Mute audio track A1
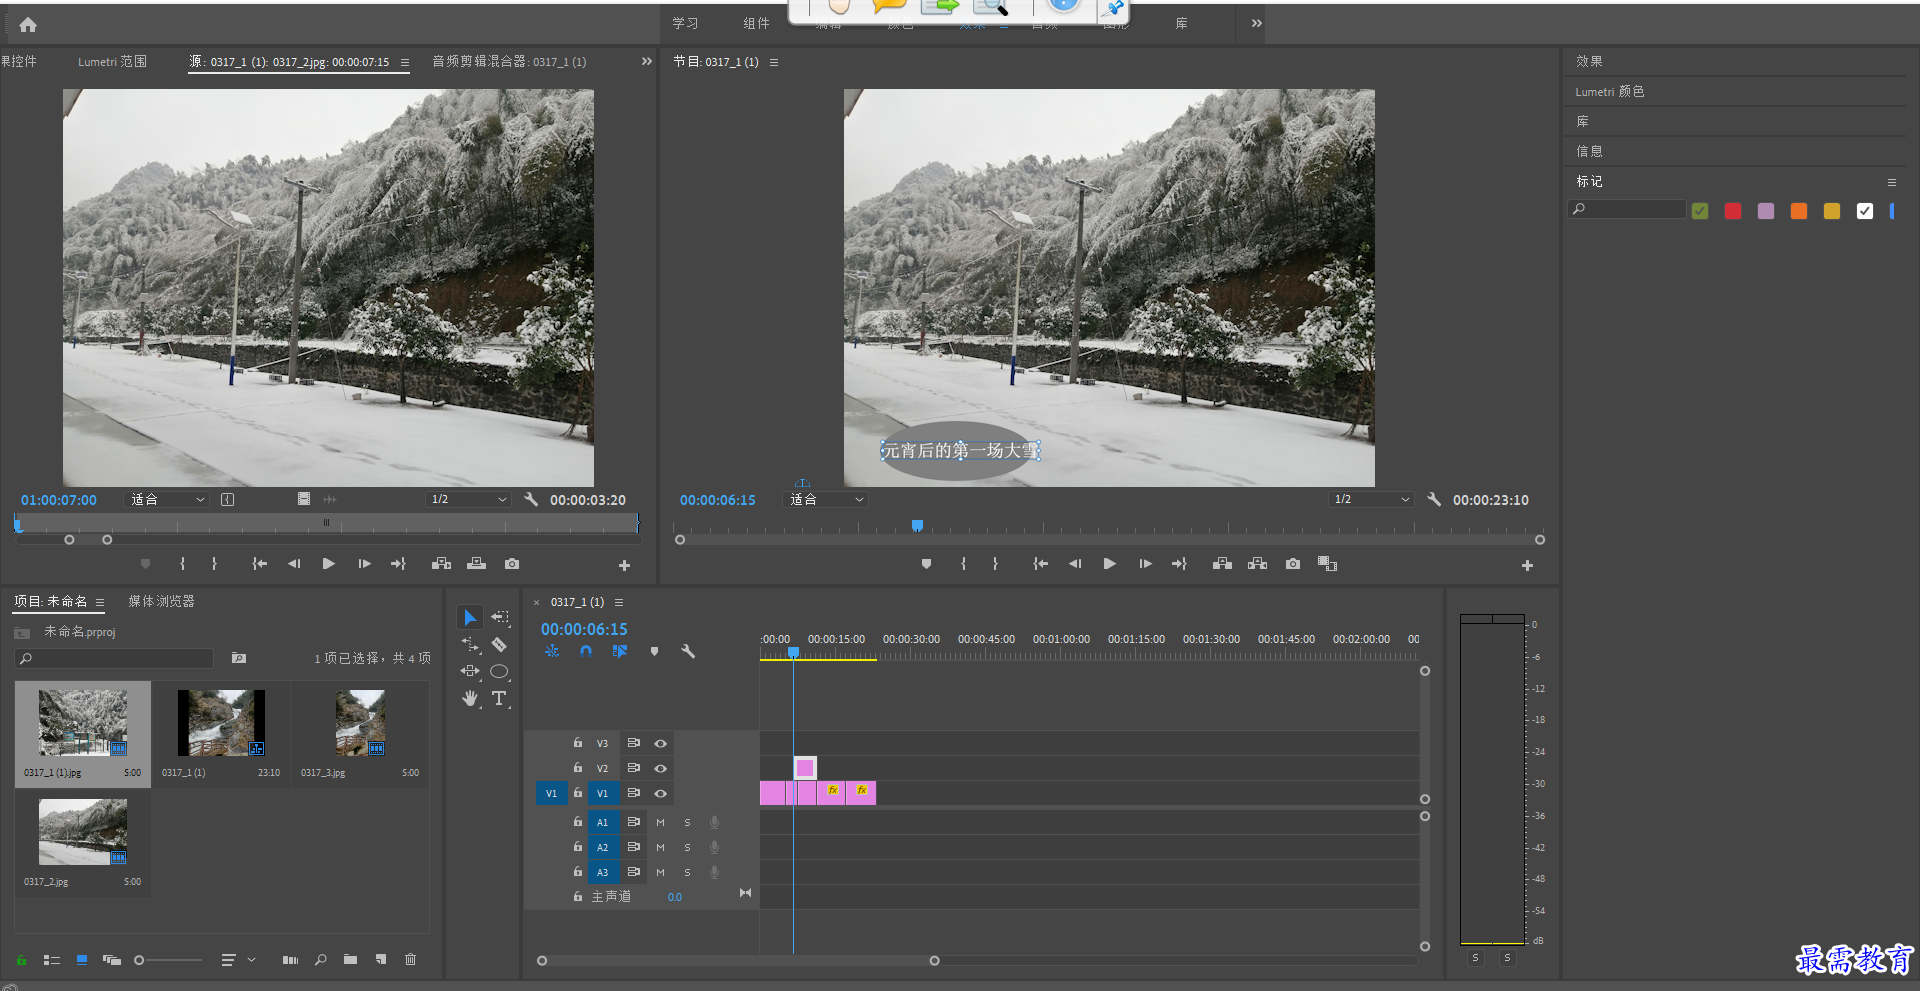The image size is (1920, 991). coord(660,822)
